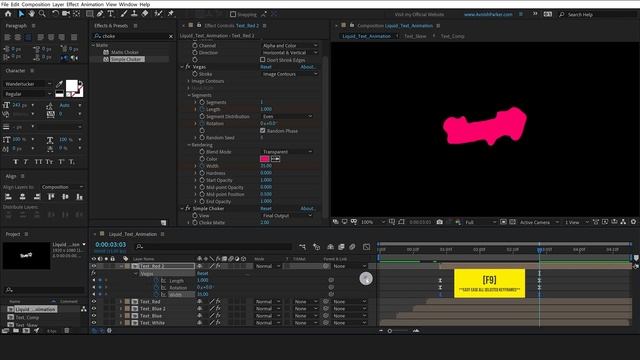
Task: Click the Home icon in toolbar
Action: coord(8,14)
